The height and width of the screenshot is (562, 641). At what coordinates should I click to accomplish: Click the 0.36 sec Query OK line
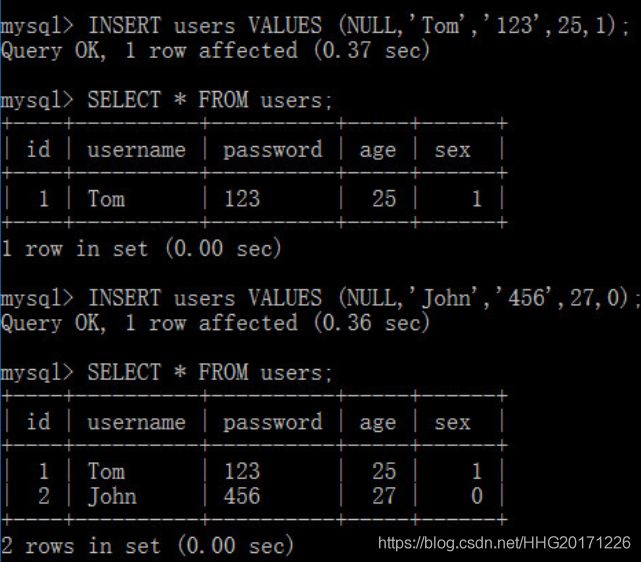click(x=215, y=323)
